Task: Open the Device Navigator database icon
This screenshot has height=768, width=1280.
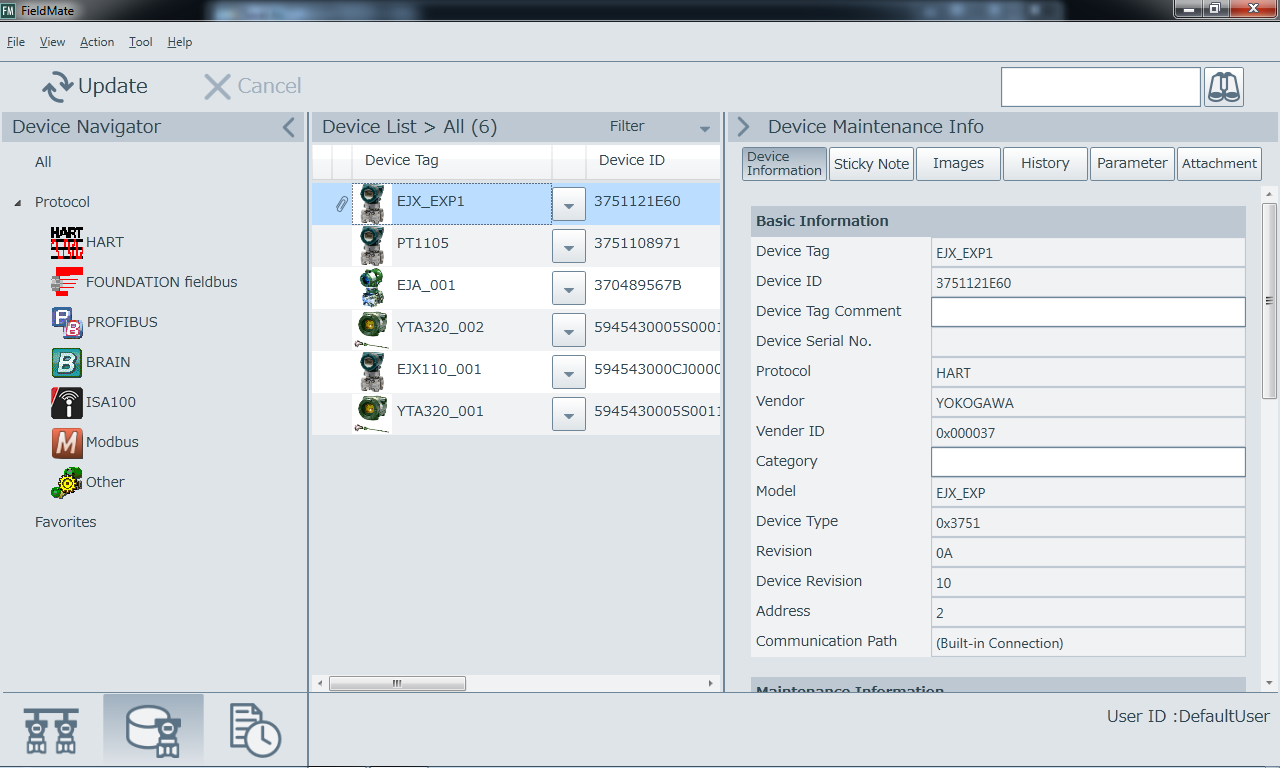Action: pyautogui.click(x=153, y=731)
